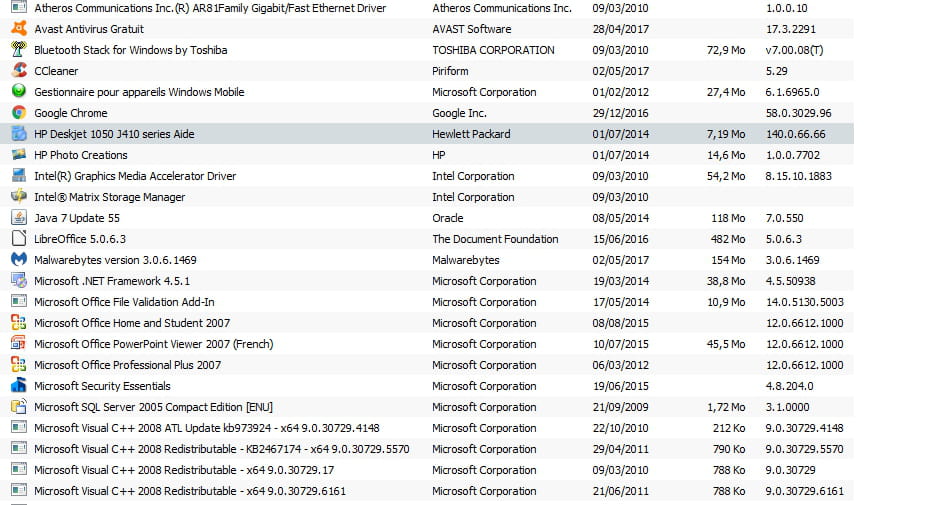The image size is (927, 505).
Task: Click publisher Google Inc.
Action: [x=459, y=113]
